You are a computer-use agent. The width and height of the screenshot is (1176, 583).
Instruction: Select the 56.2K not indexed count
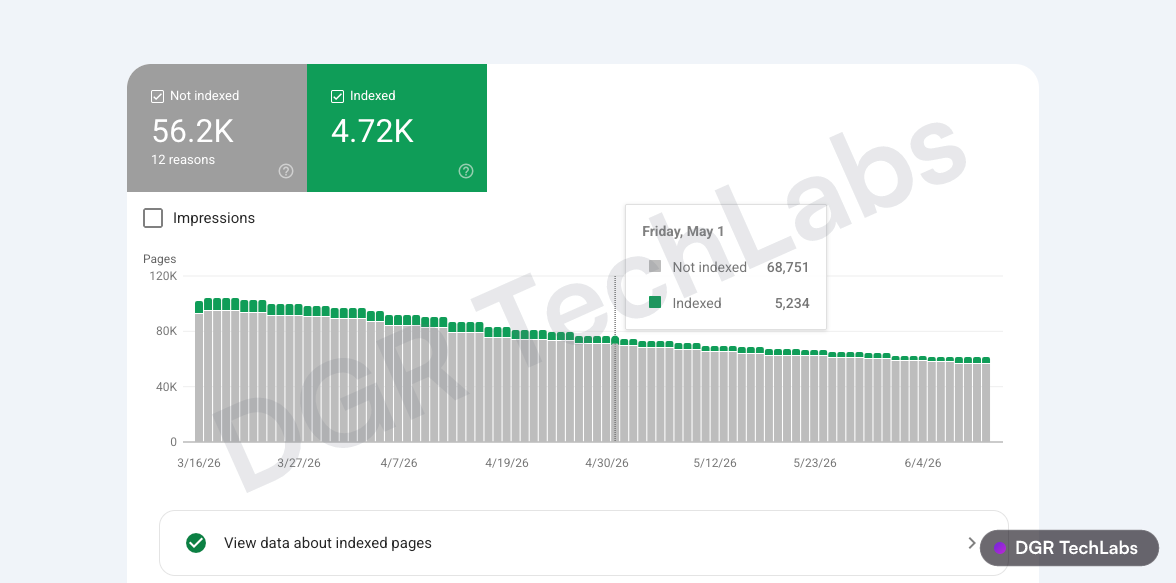tap(193, 131)
